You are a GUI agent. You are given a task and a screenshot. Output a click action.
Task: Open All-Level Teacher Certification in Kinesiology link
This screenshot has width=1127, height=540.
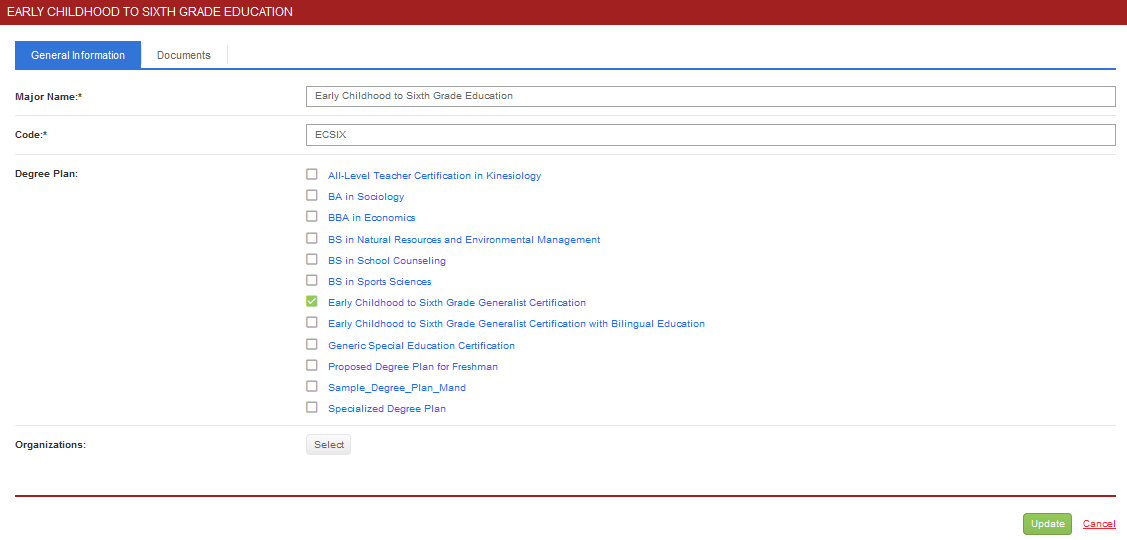click(x=434, y=175)
